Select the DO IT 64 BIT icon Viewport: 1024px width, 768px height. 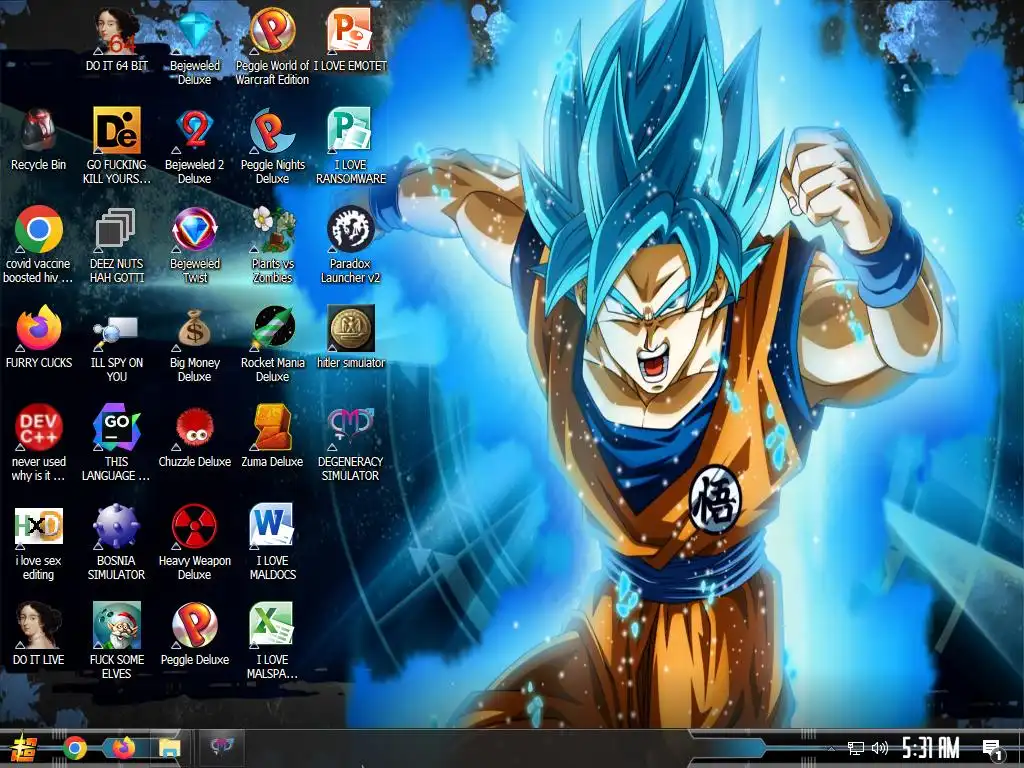(x=116, y=40)
